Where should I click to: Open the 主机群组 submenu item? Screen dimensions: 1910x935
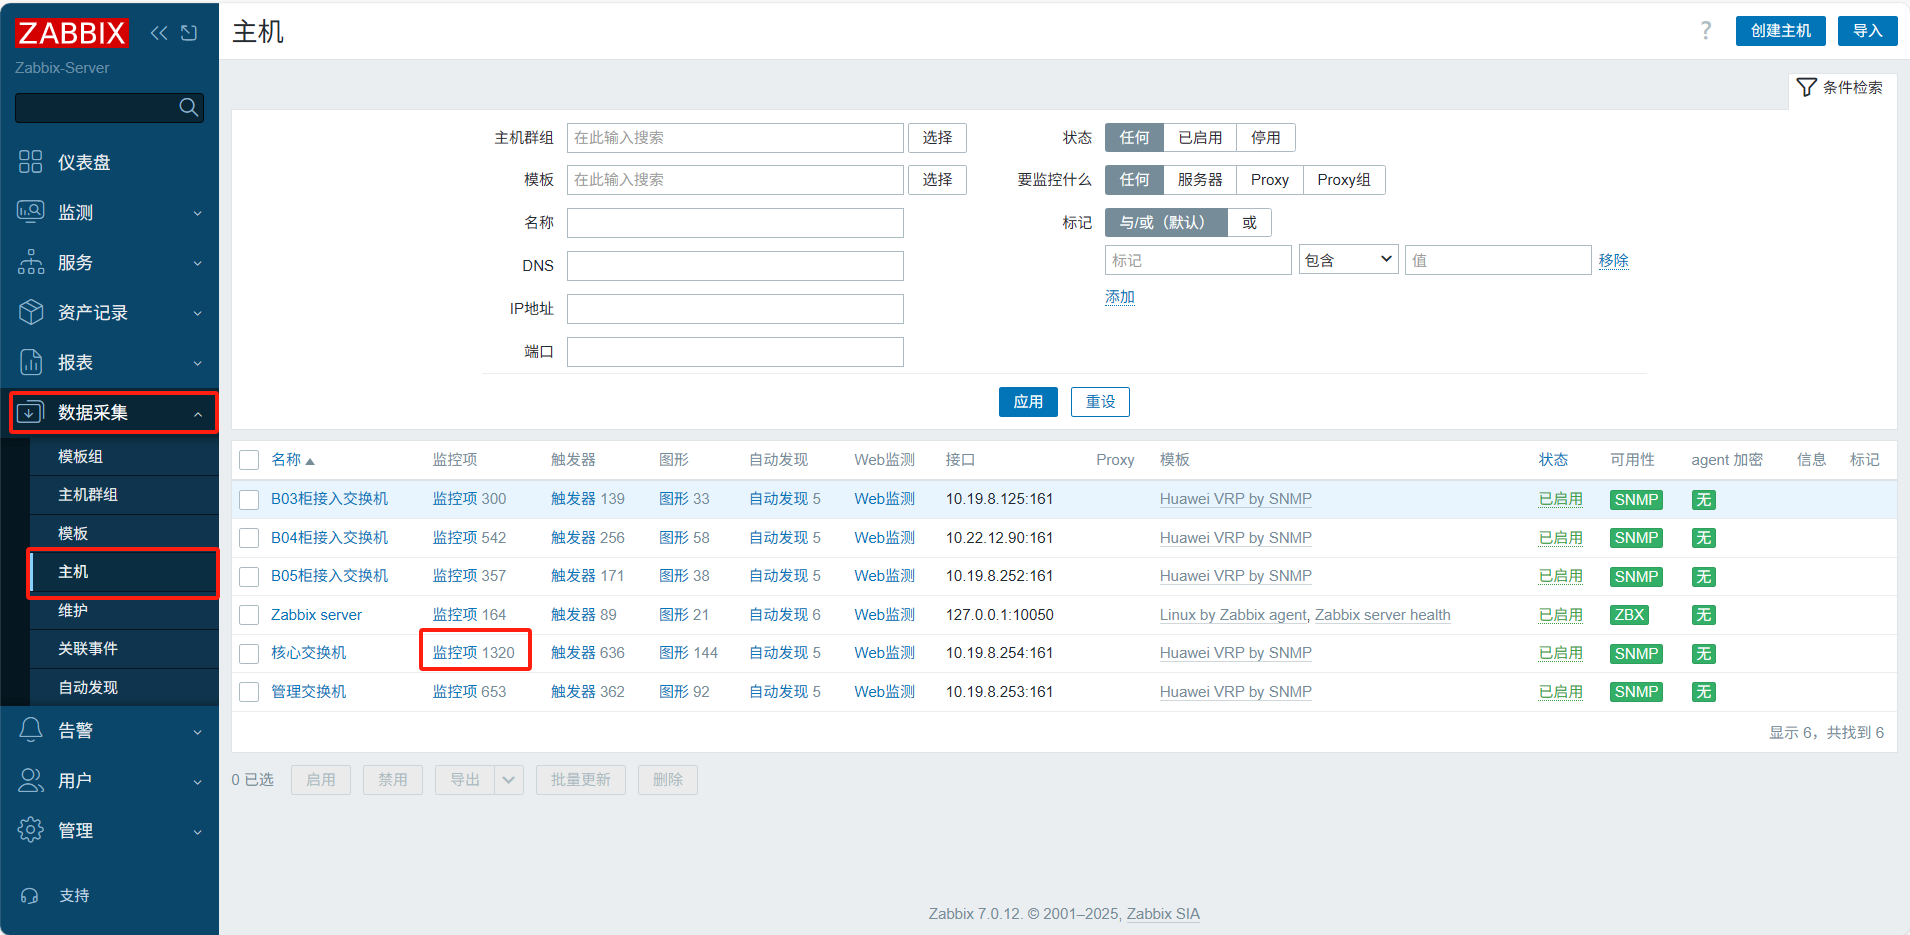click(x=124, y=495)
